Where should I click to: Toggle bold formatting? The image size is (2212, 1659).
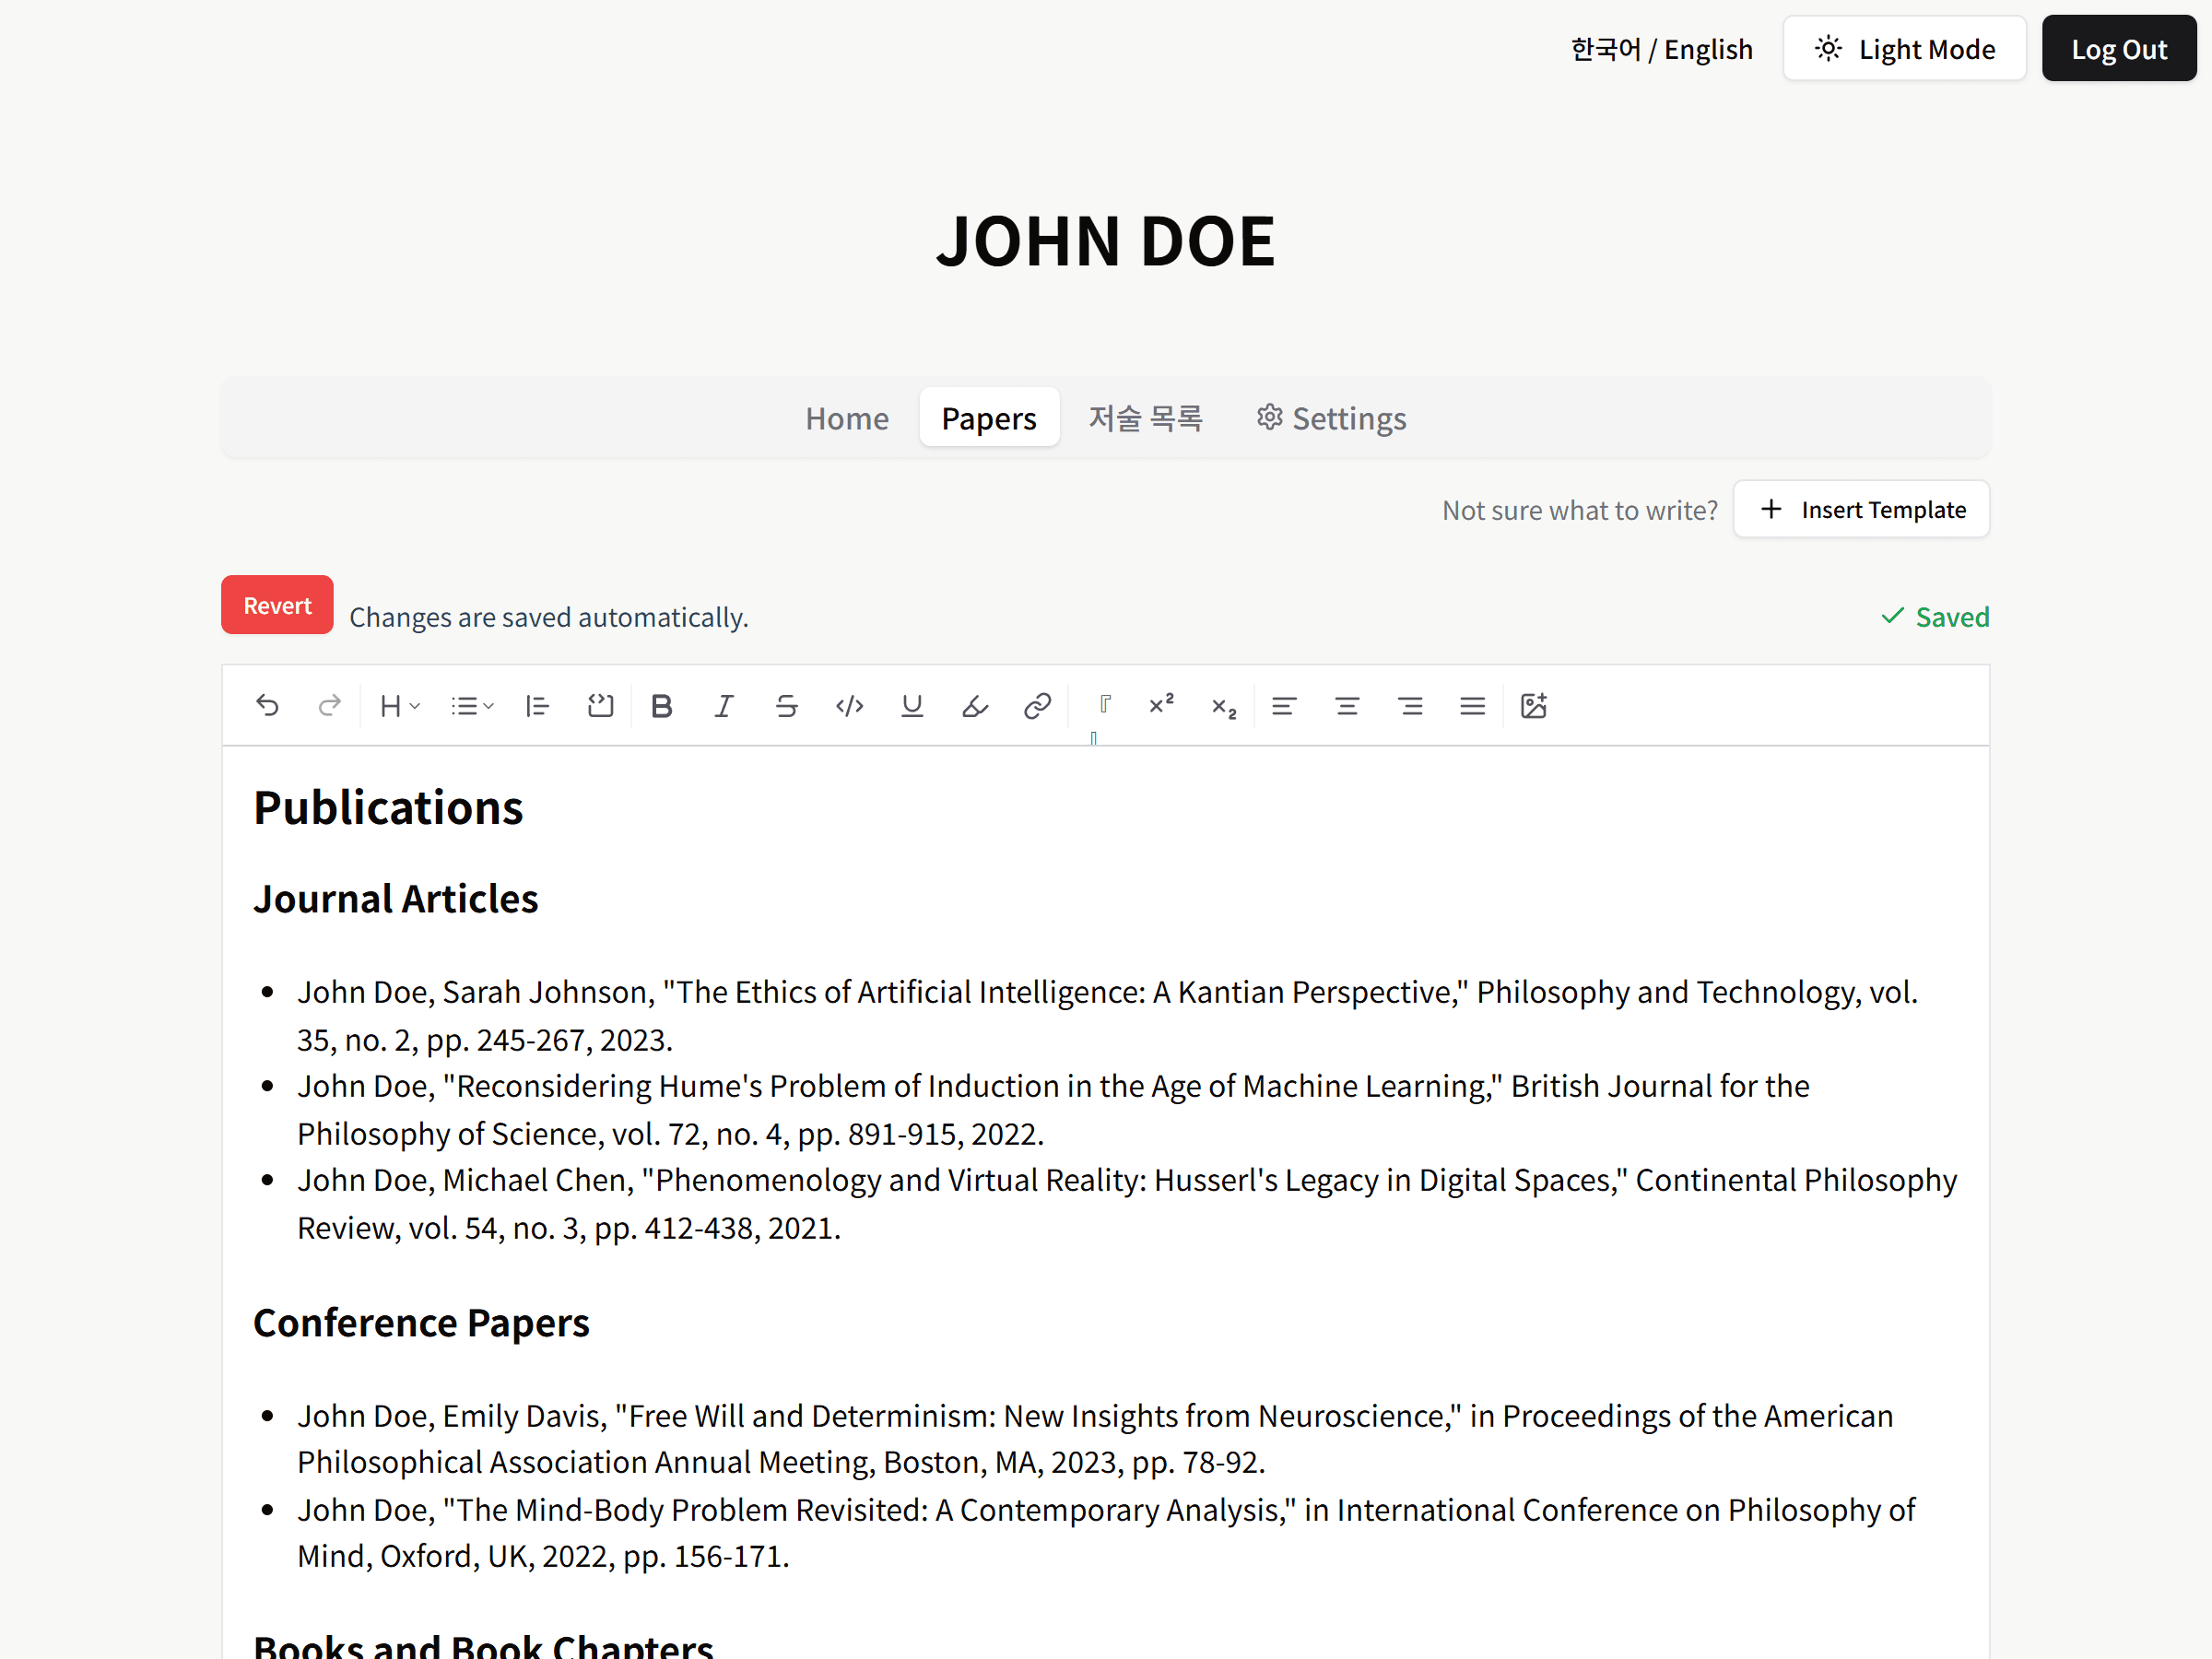pyautogui.click(x=661, y=706)
